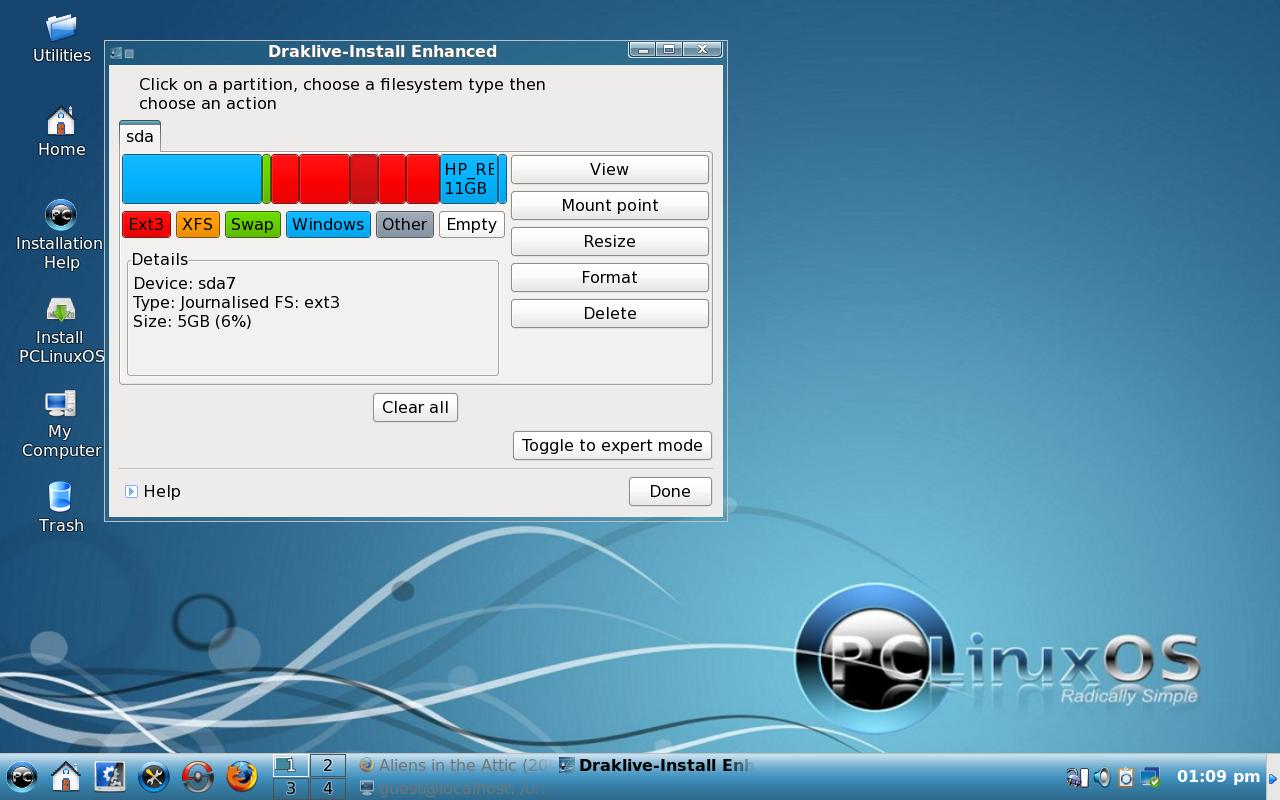Choose the XFS filesystem type
The height and width of the screenshot is (800, 1280).
(197, 224)
